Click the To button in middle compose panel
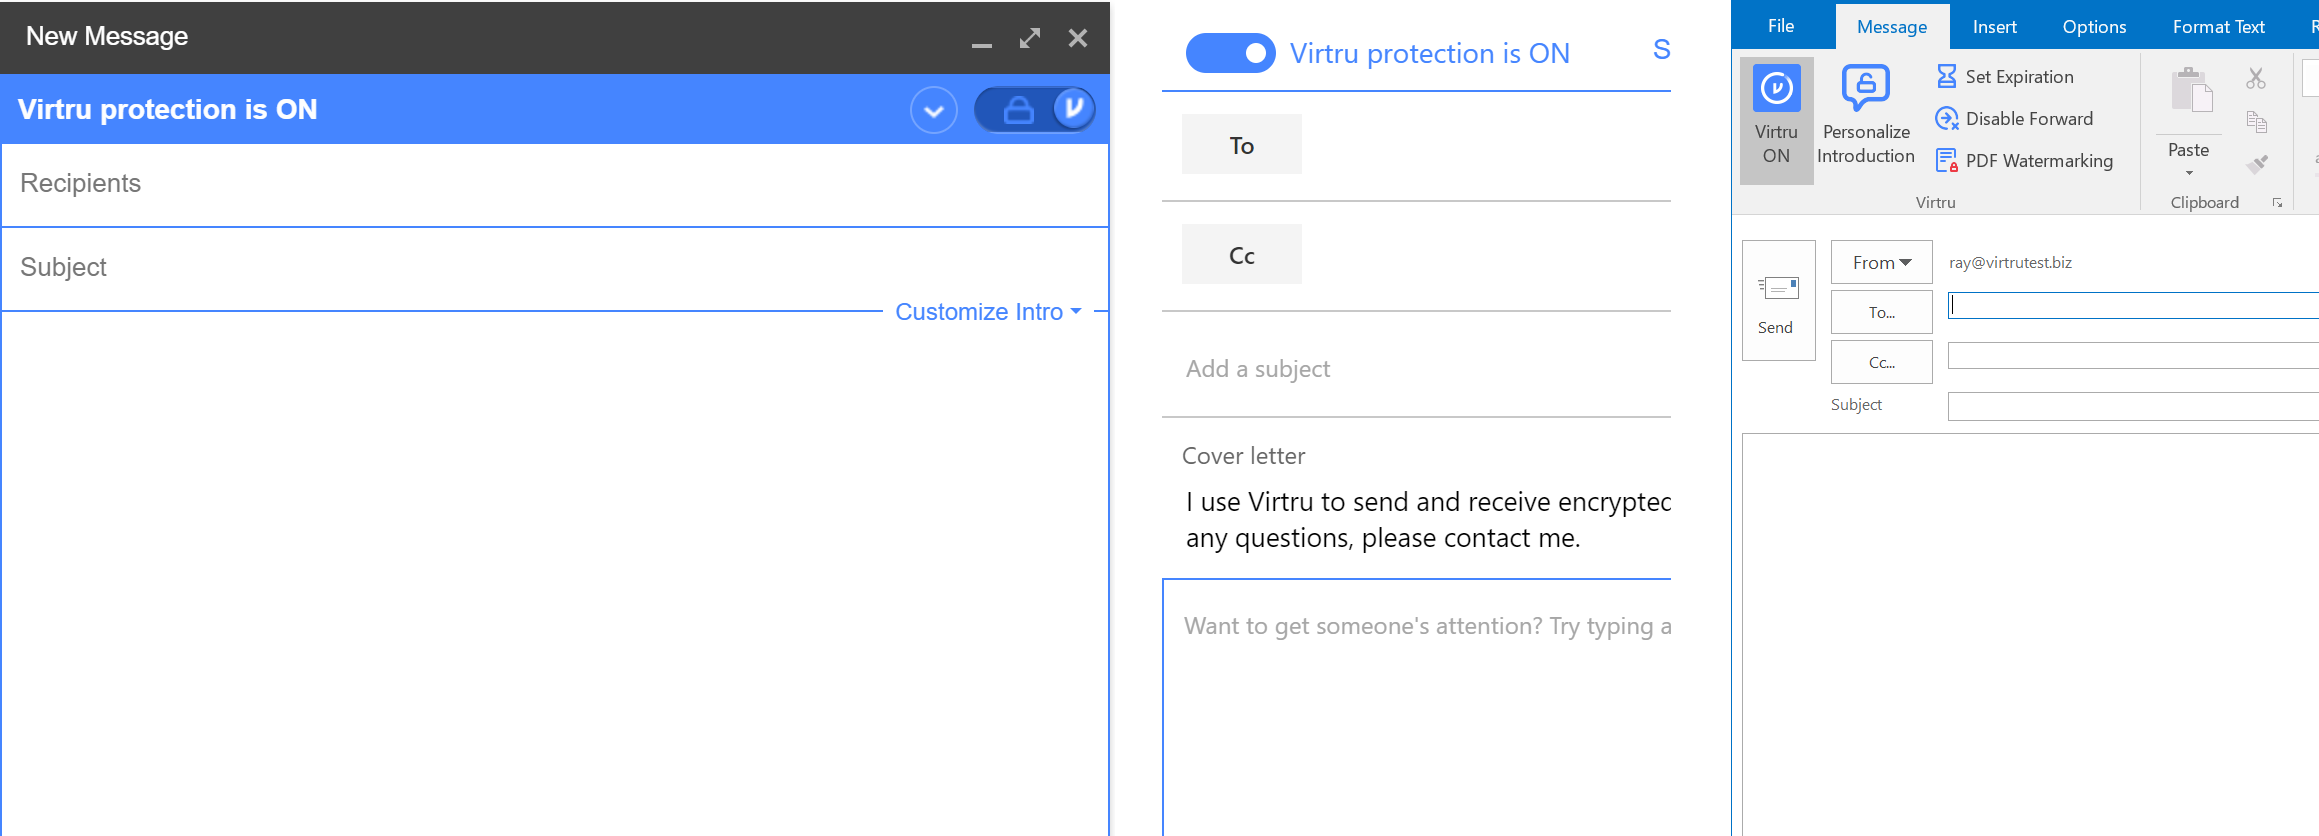Viewport: 2319px width, 836px height. [1242, 145]
